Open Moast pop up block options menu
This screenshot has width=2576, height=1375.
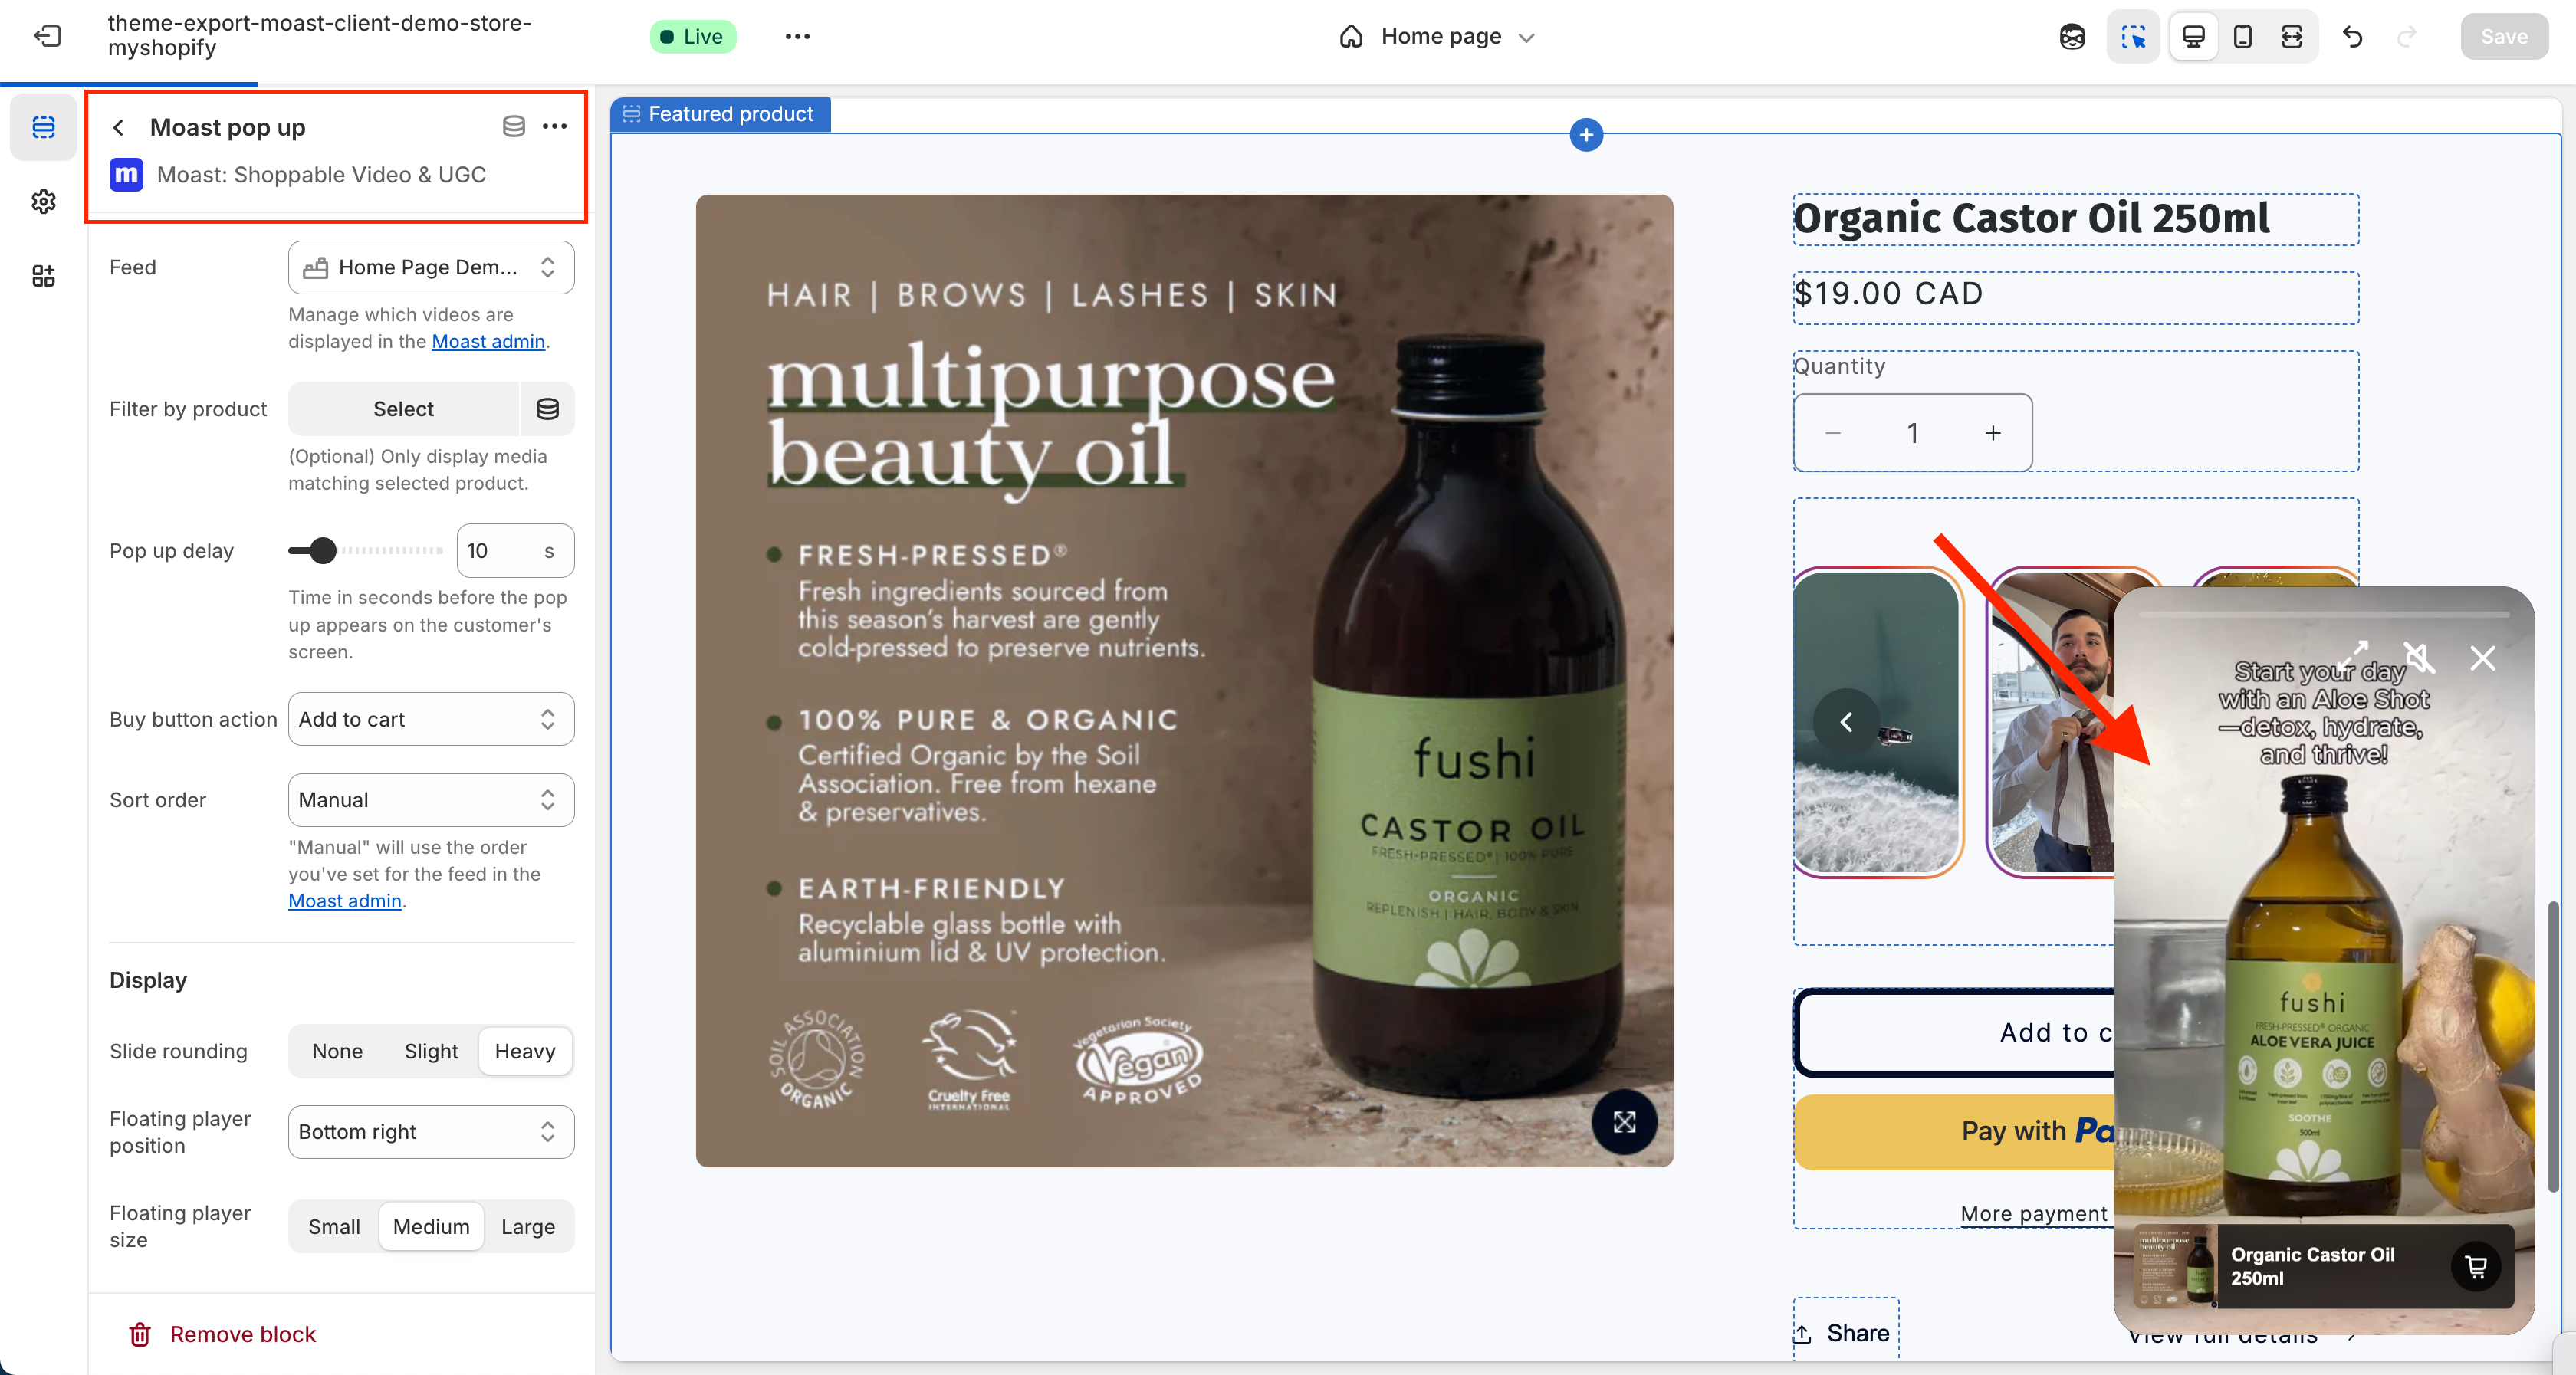554,126
